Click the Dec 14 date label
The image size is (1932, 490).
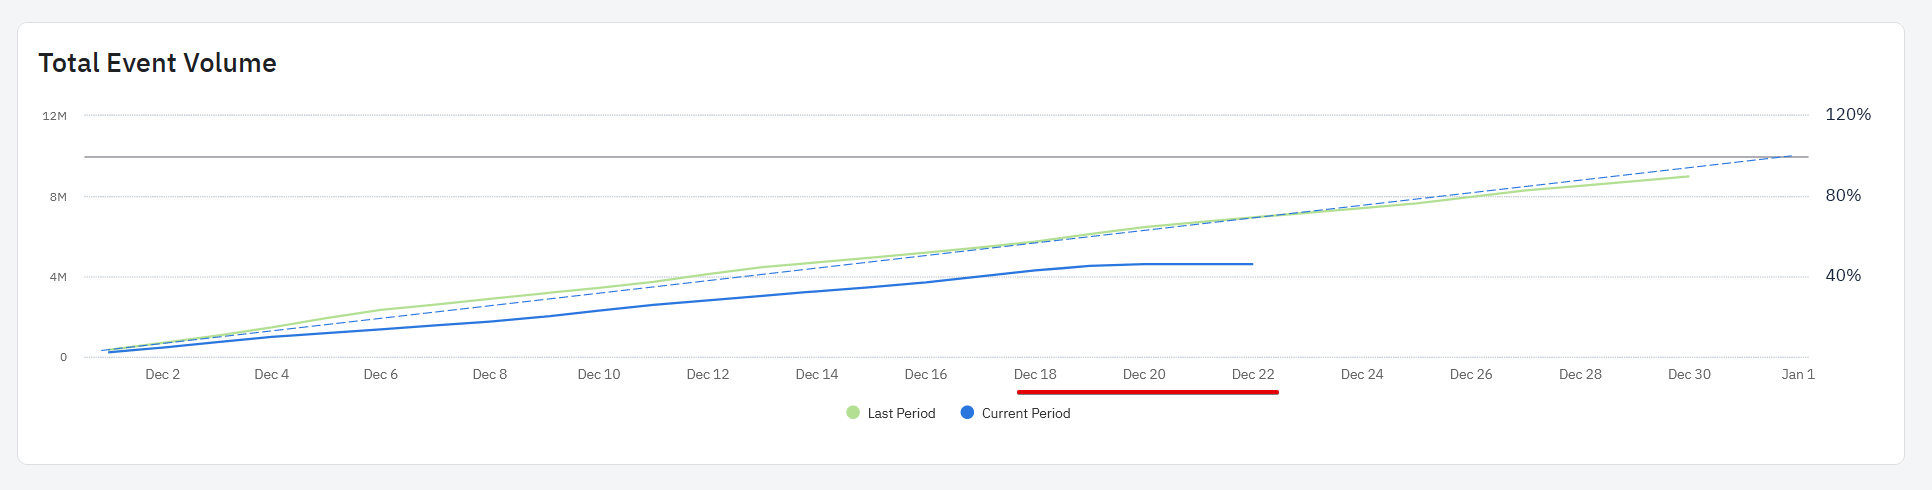pos(817,374)
